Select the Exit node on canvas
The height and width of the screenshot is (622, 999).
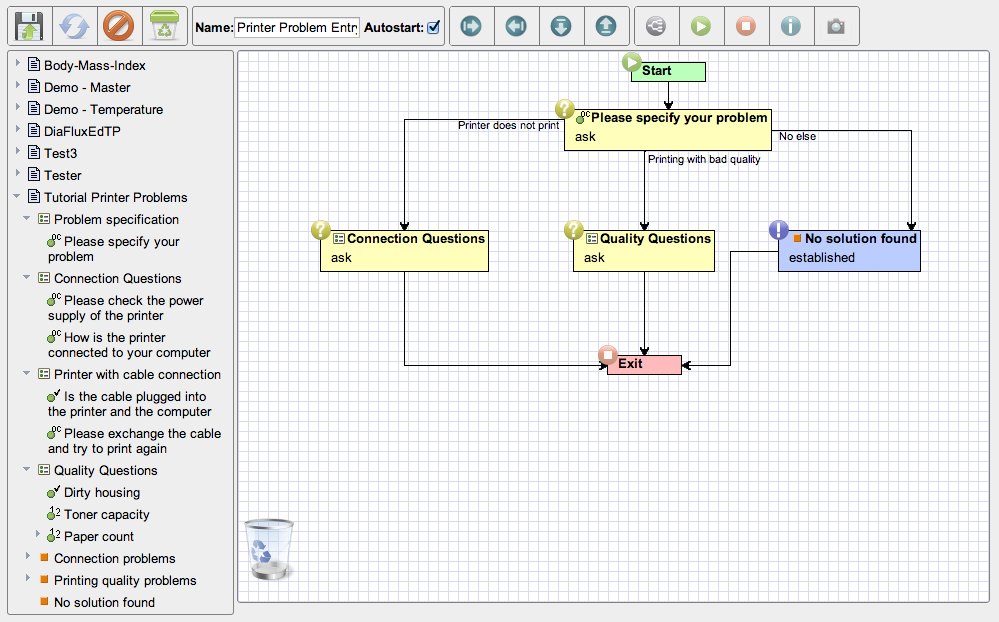click(x=644, y=365)
